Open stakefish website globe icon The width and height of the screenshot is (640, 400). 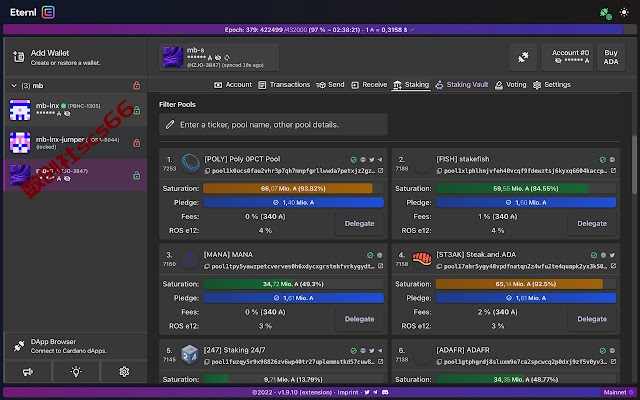coord(612,160)
